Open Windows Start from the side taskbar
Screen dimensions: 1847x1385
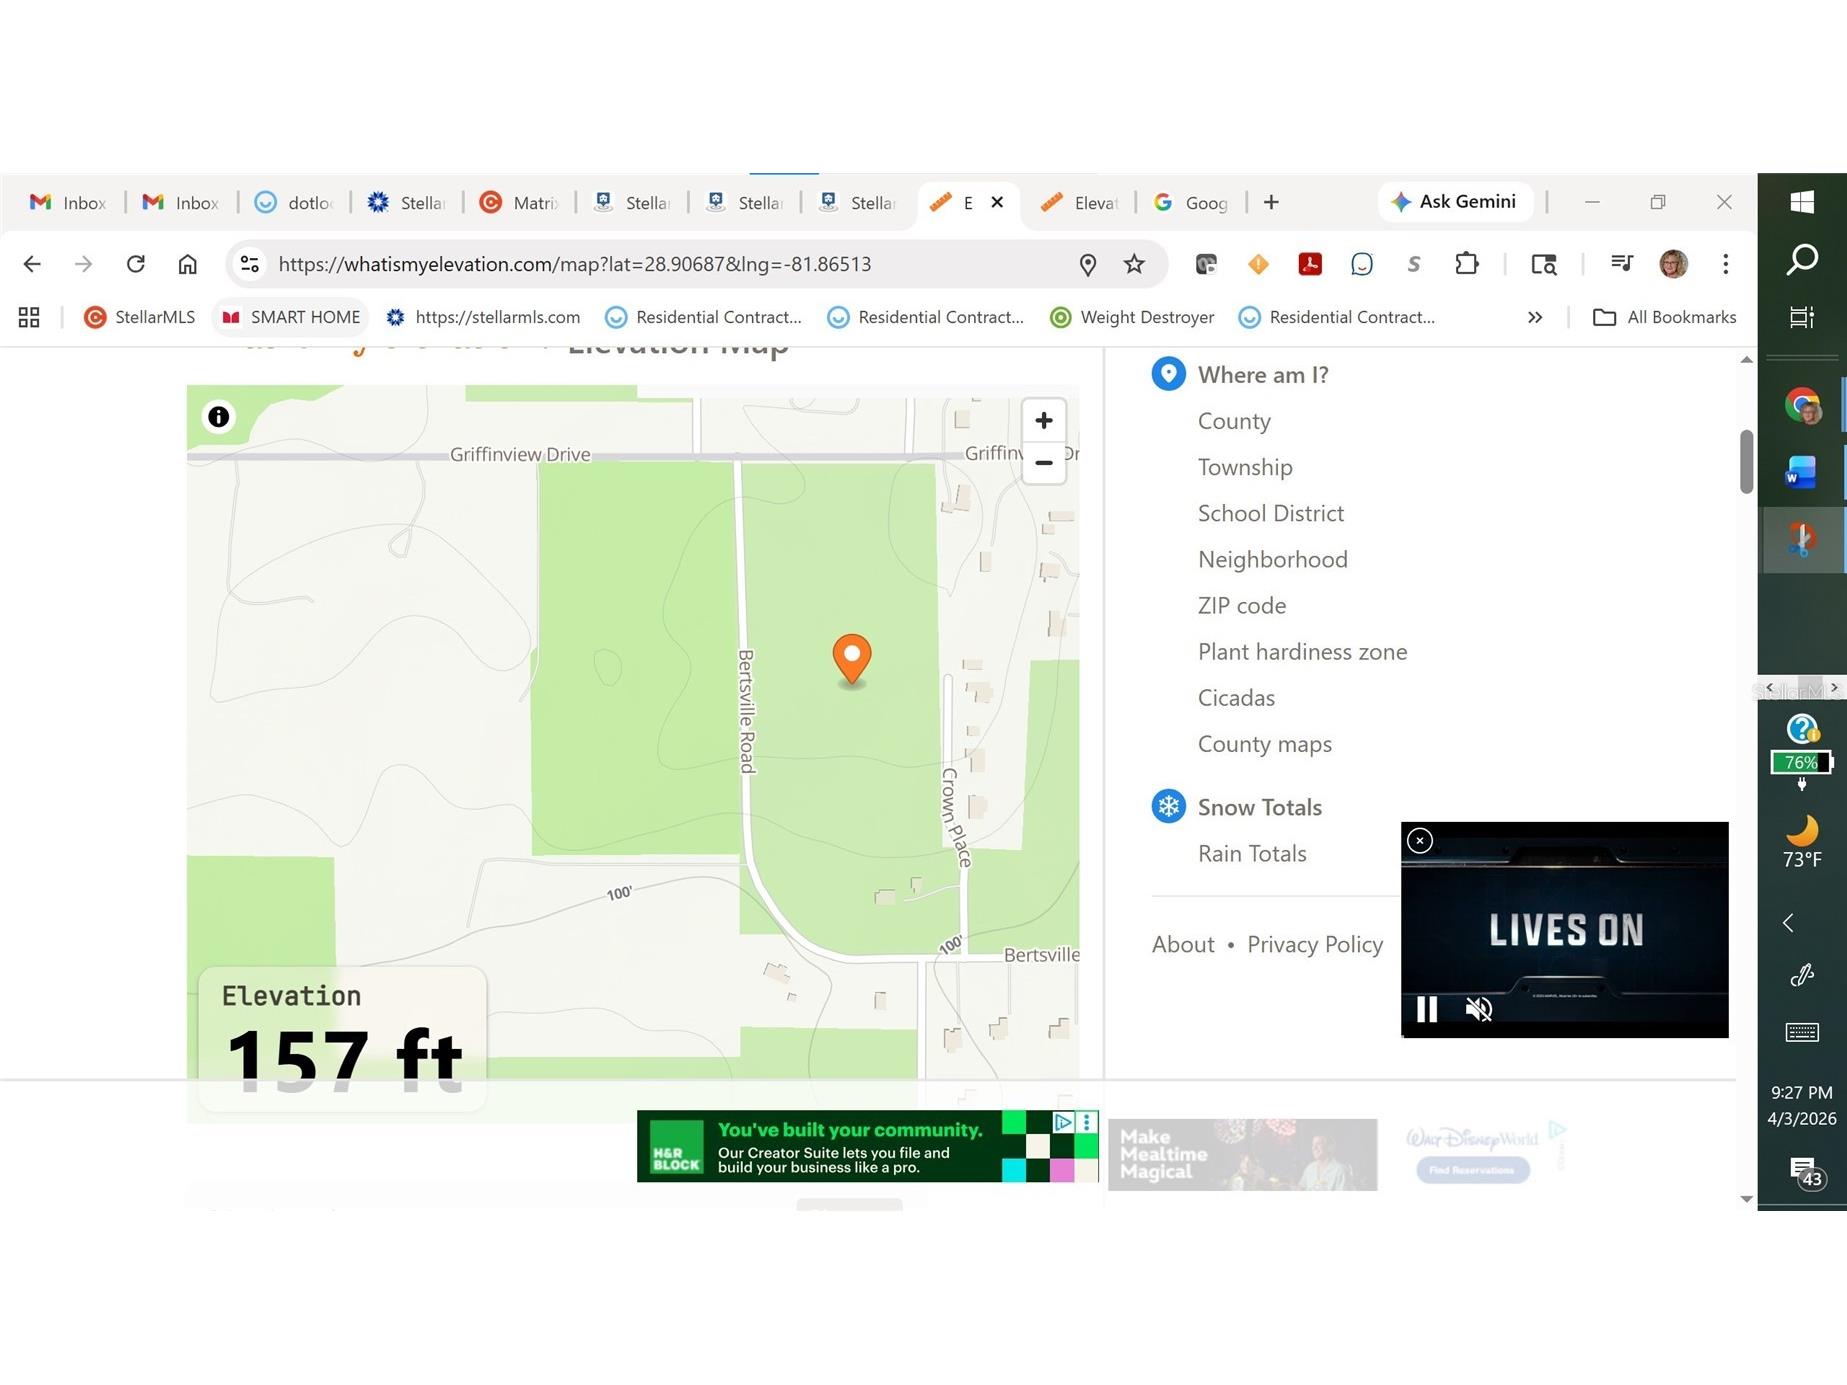(x=1802, y=202)
